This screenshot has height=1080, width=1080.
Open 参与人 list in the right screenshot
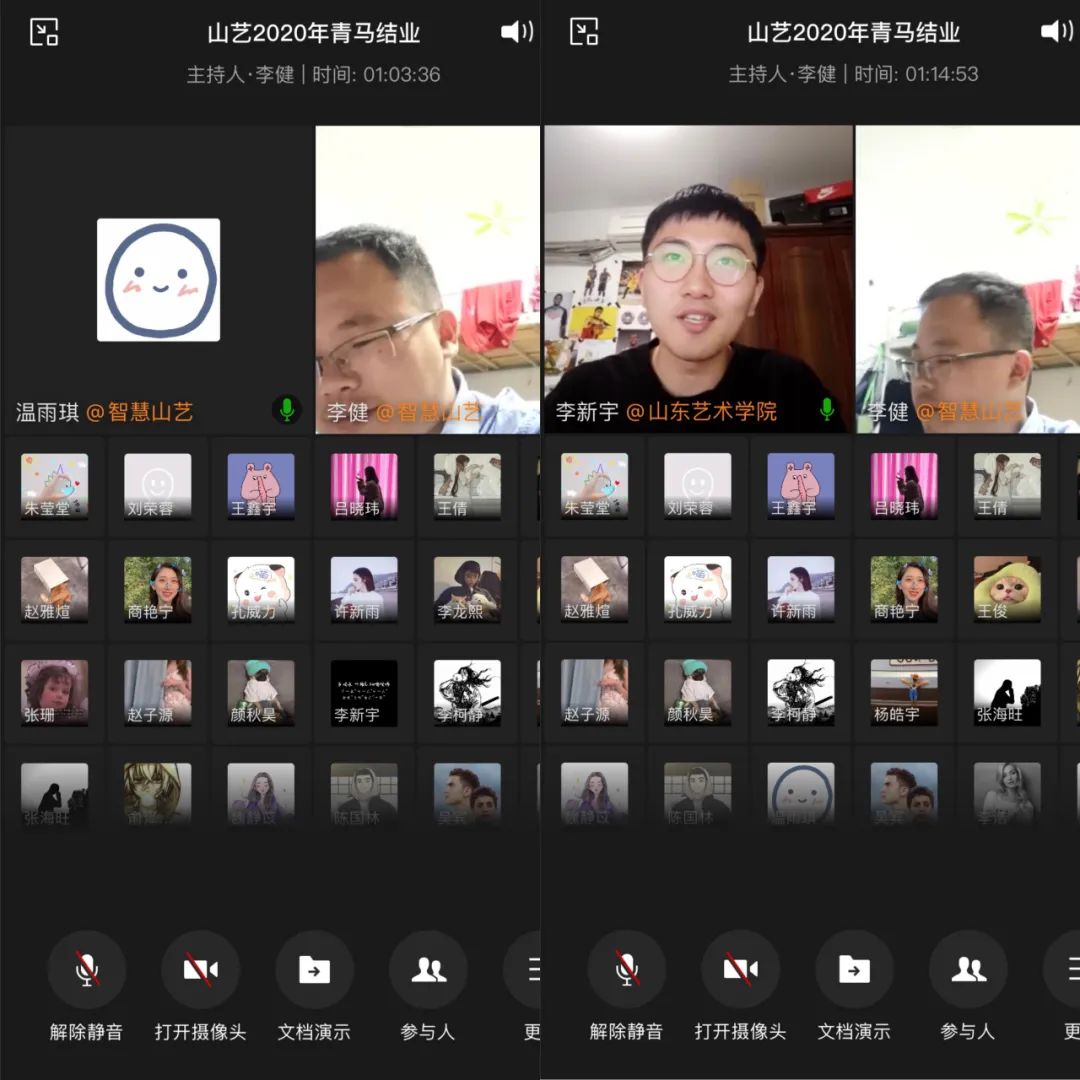point(968,969)
